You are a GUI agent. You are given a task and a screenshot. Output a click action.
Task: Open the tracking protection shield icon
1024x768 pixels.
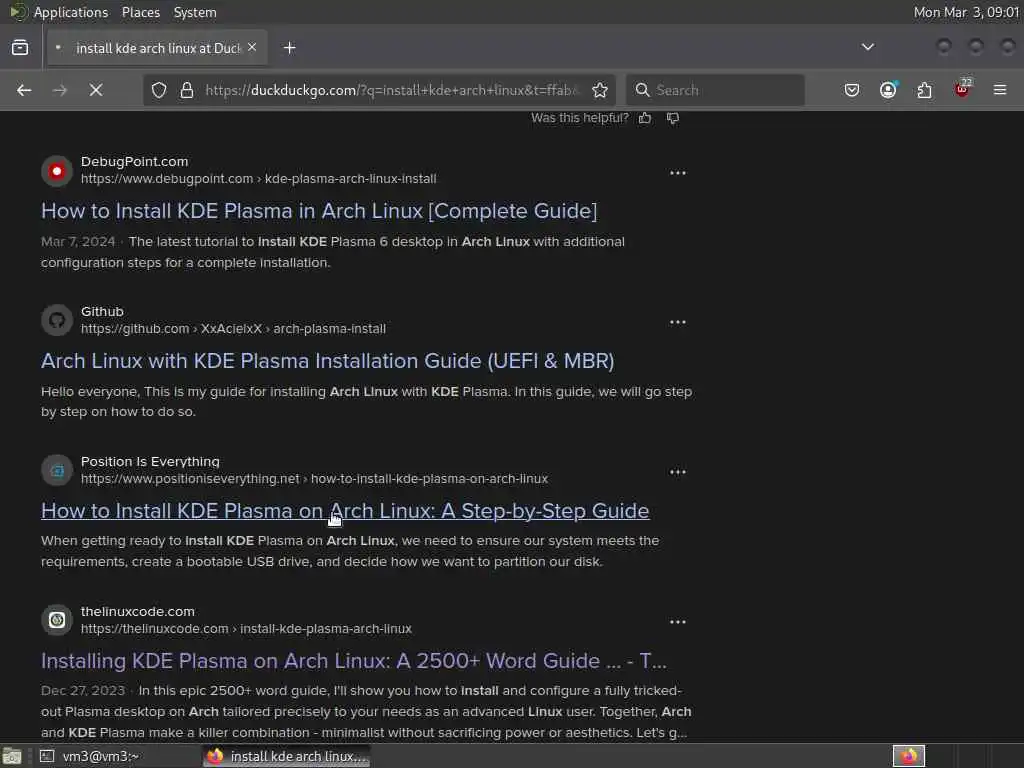159,90
